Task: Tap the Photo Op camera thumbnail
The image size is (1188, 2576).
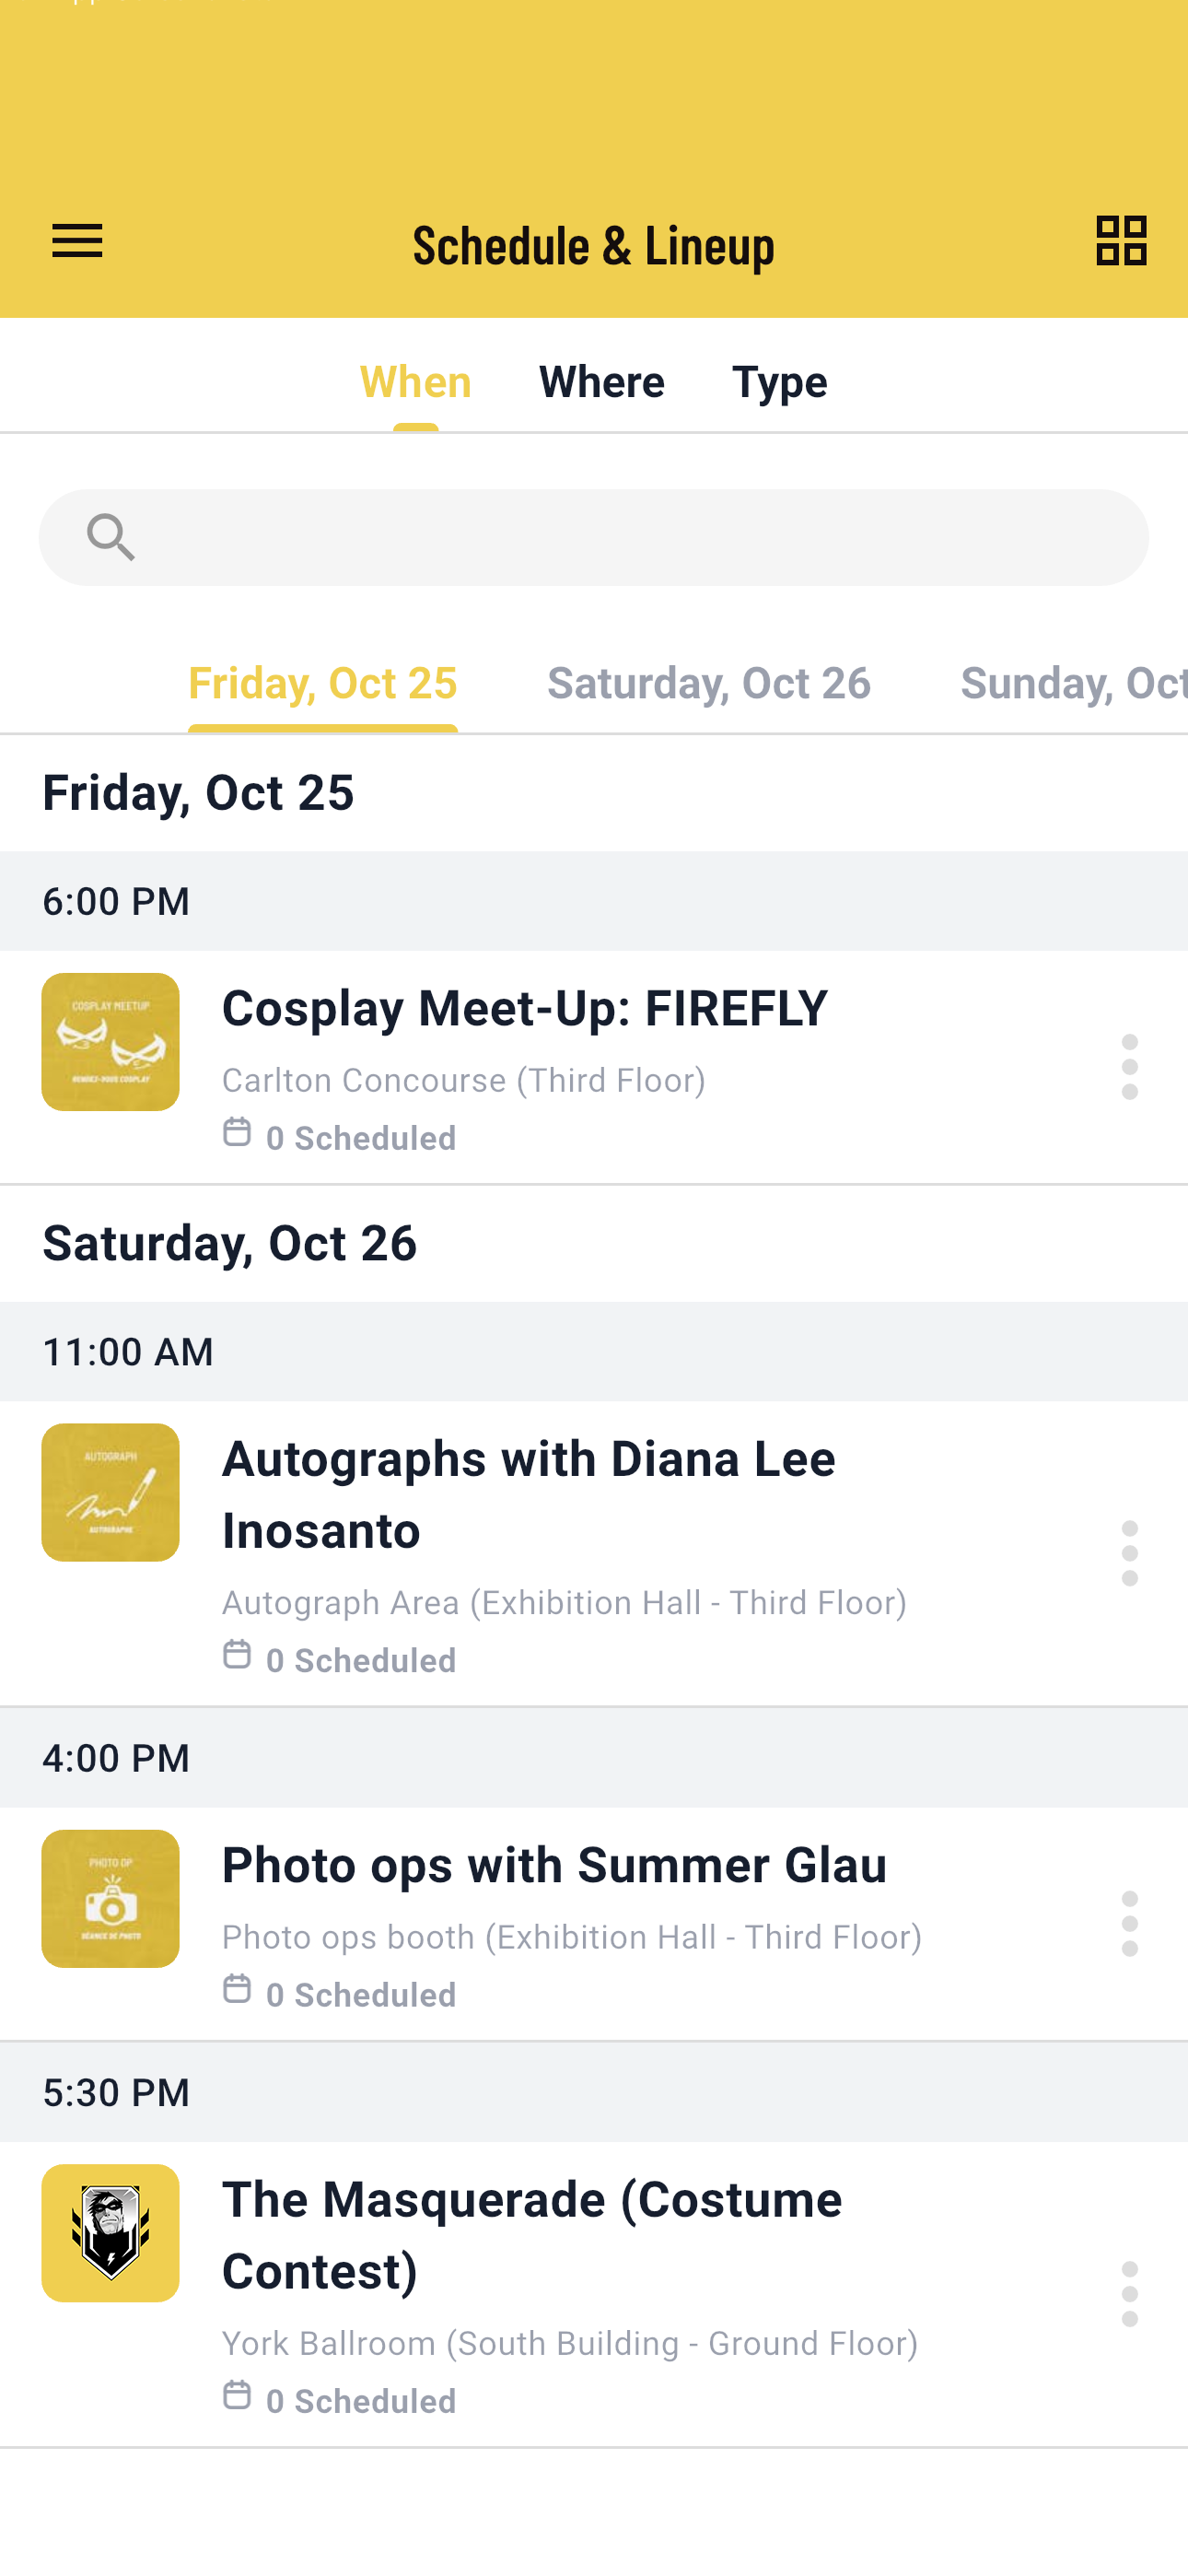Action: 110,1898
